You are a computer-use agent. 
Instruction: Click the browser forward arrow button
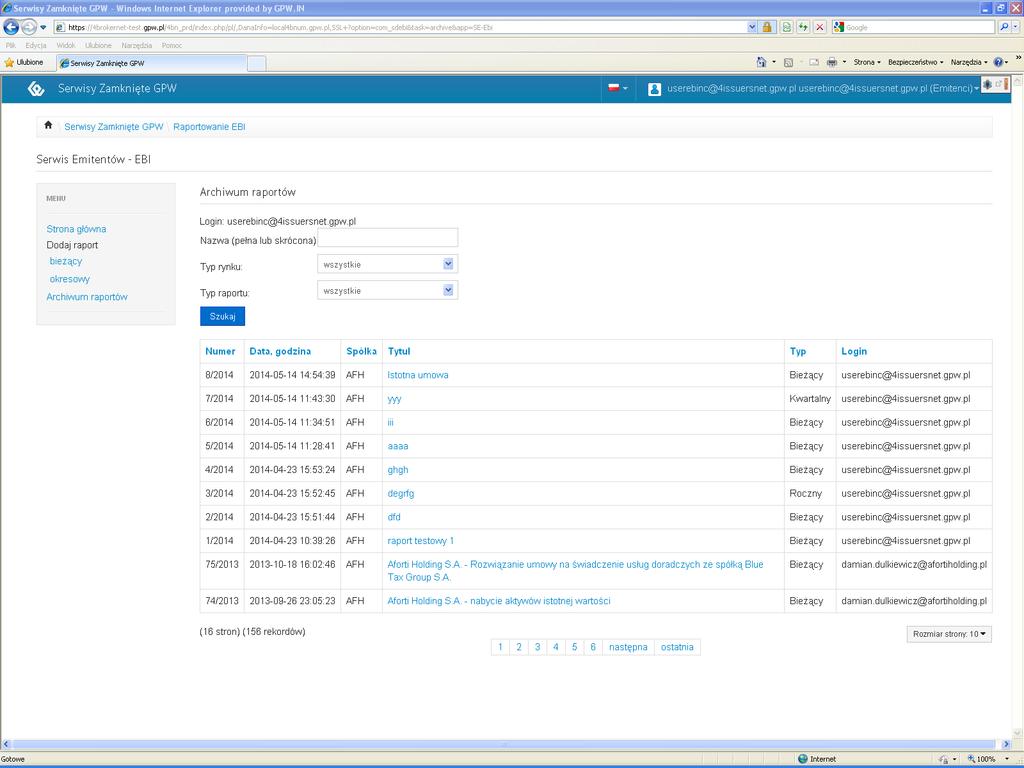[x=29, y=27]
